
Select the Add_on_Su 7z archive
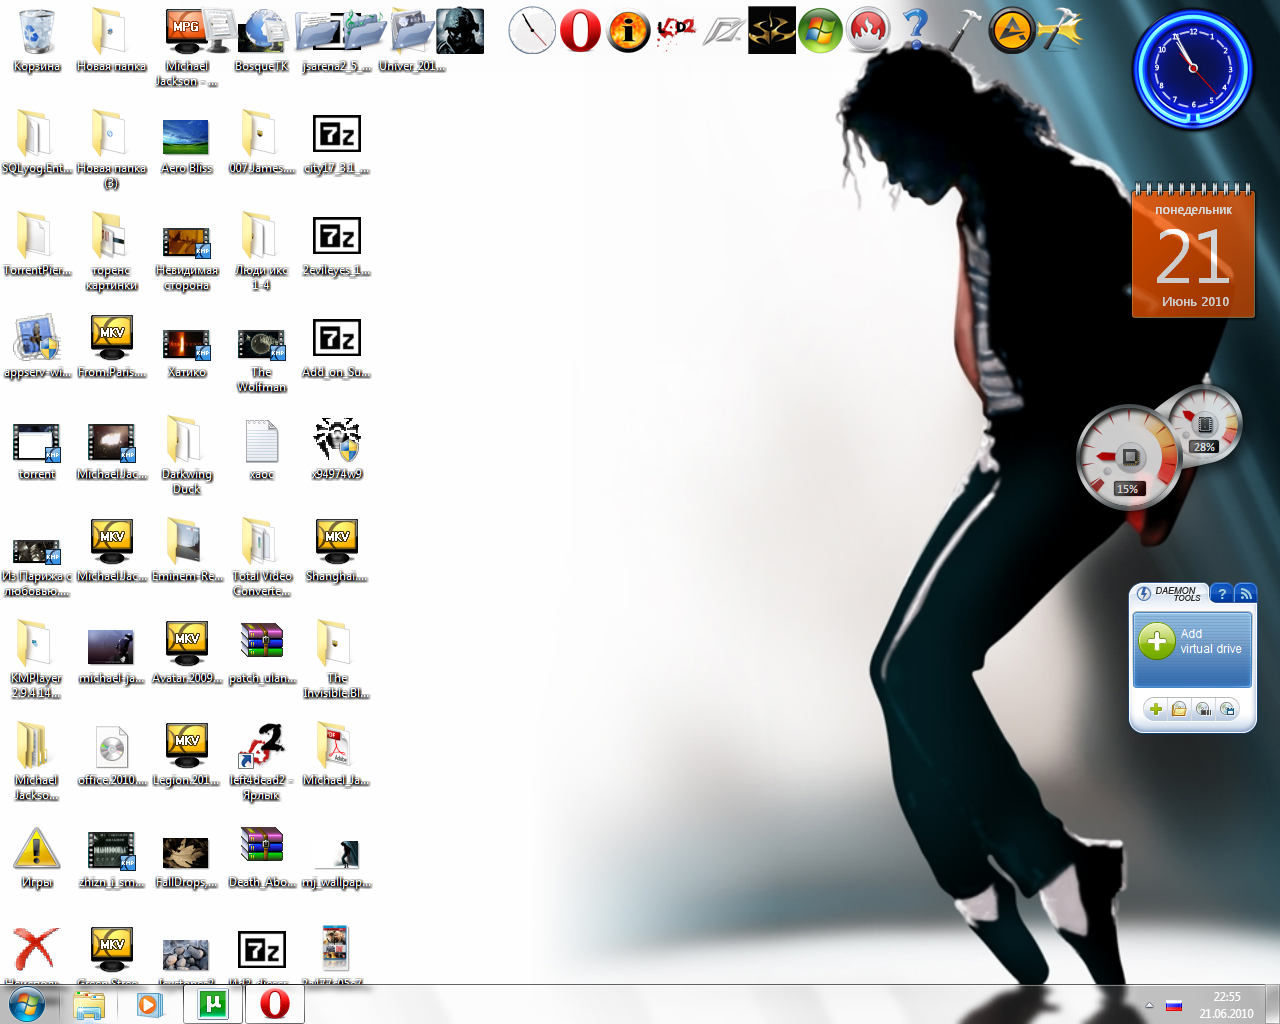tap(337, 347)
